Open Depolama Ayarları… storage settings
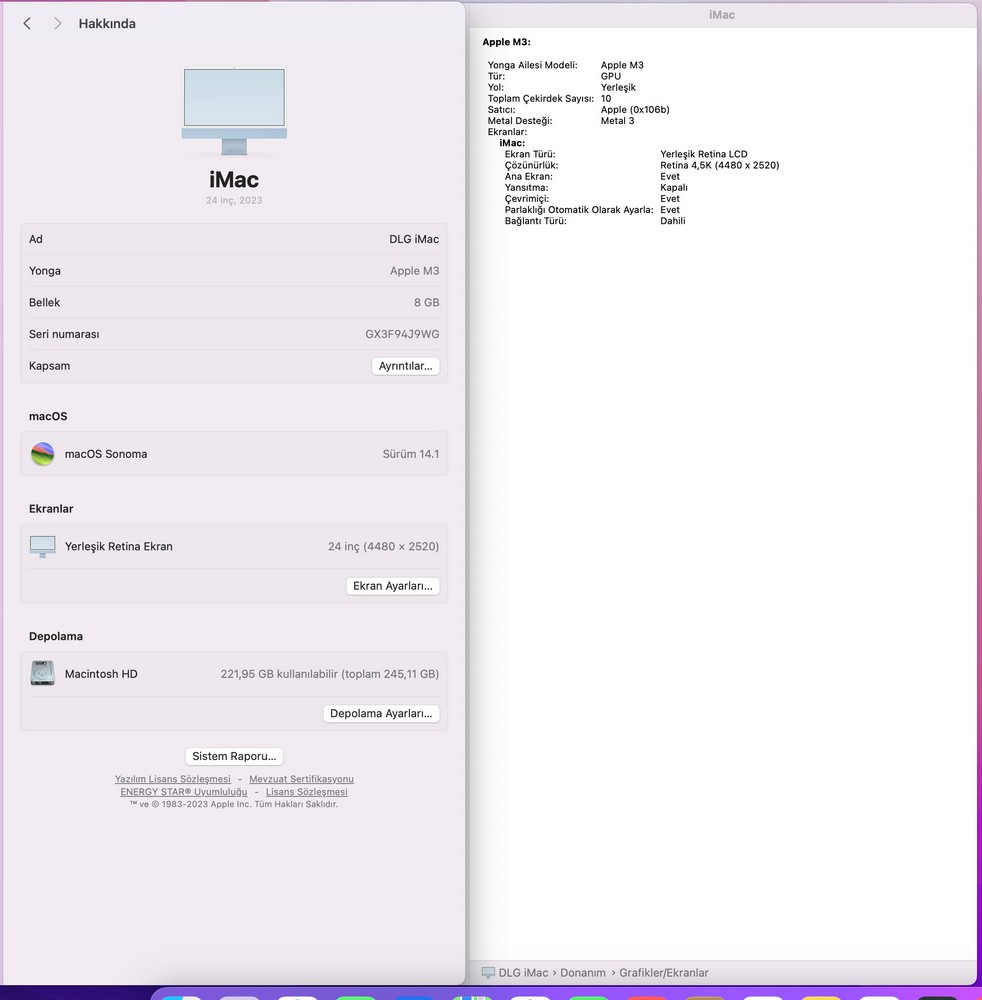This screenshot has height=1000, width=982. coord(380,714)
